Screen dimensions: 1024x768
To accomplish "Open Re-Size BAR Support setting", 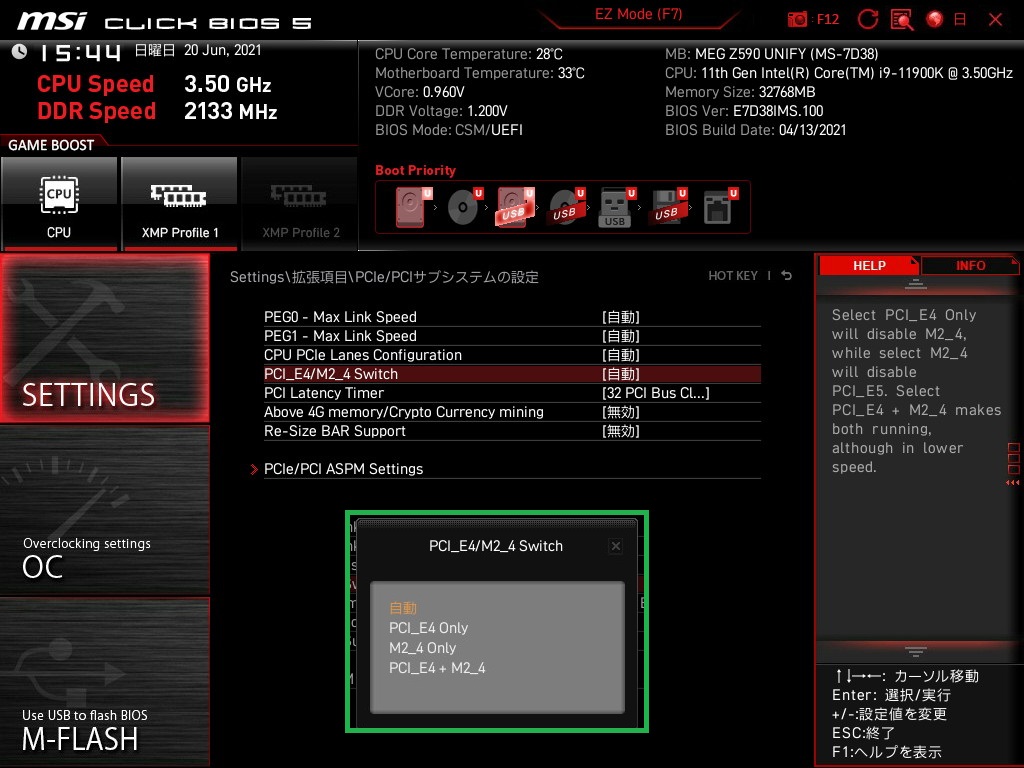I will pos(512,430).
